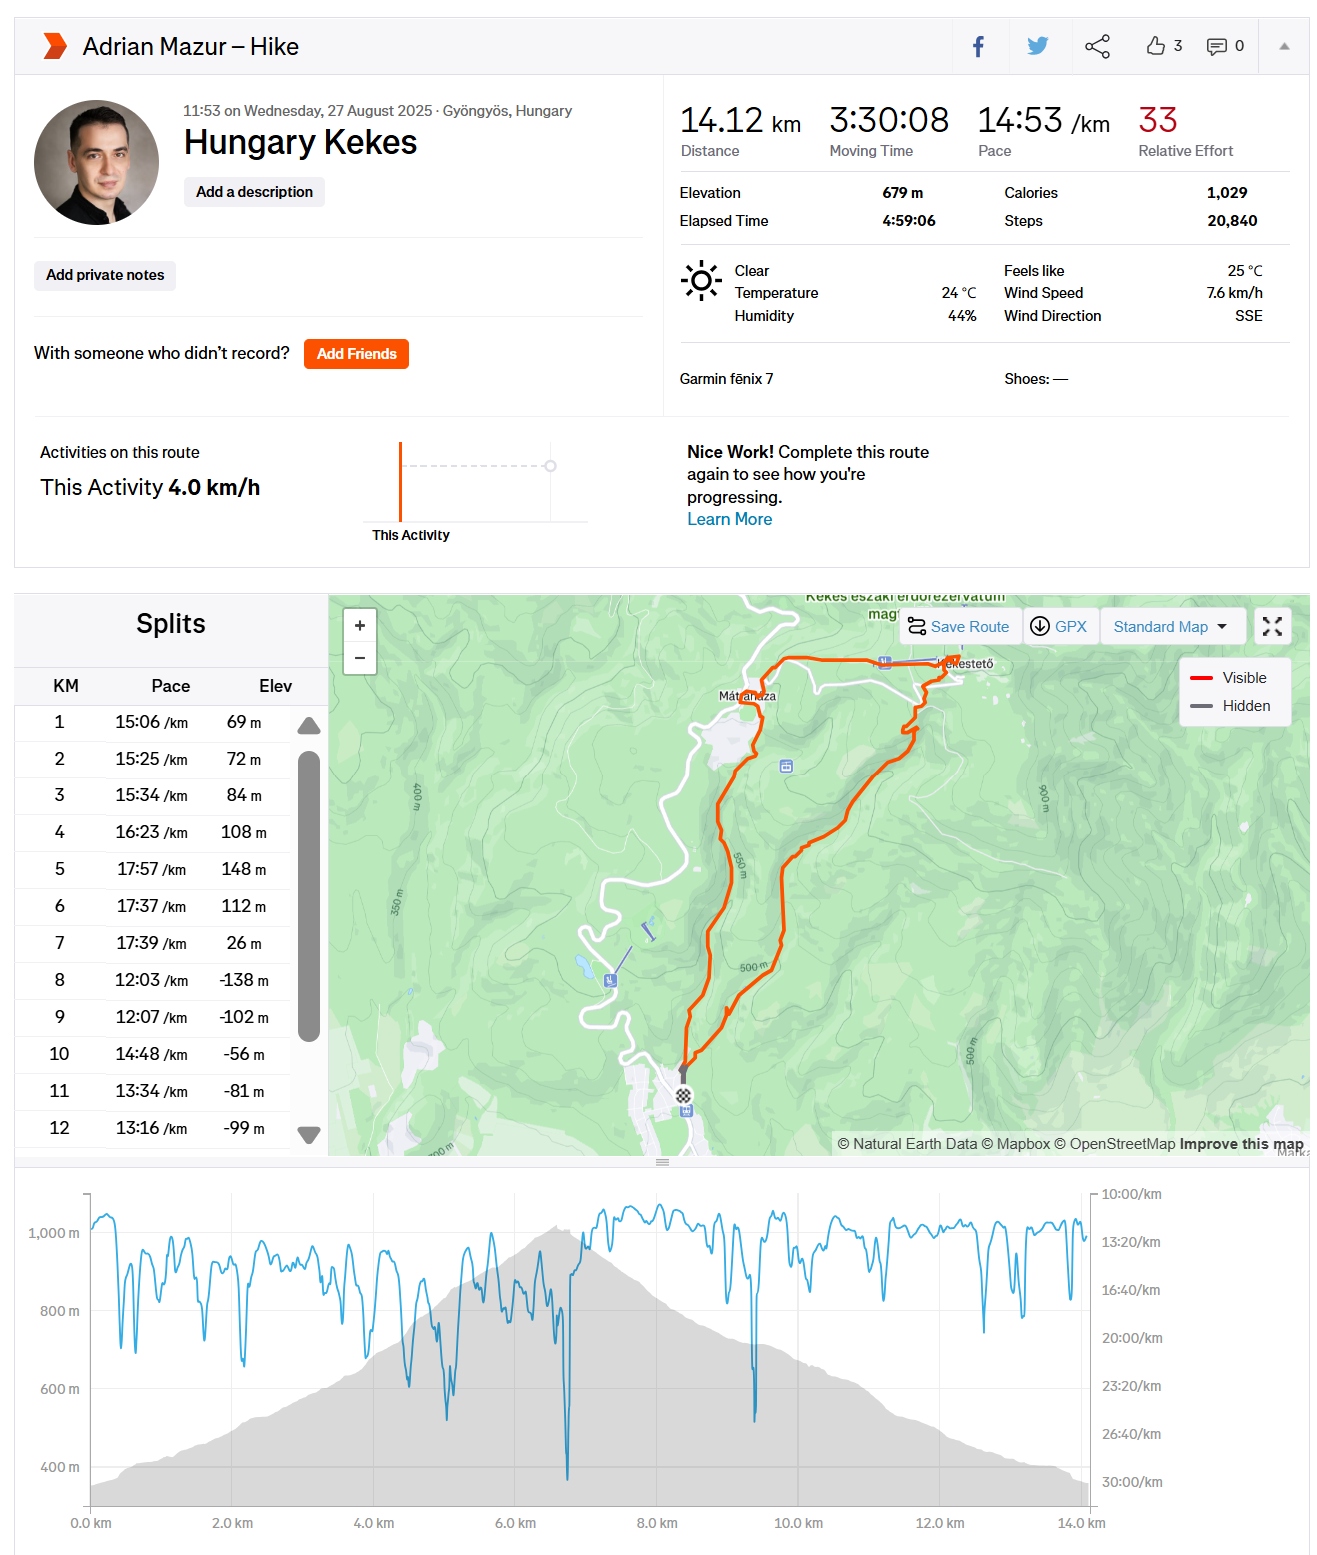
Task: Click Save Route button
Action: 958,627
